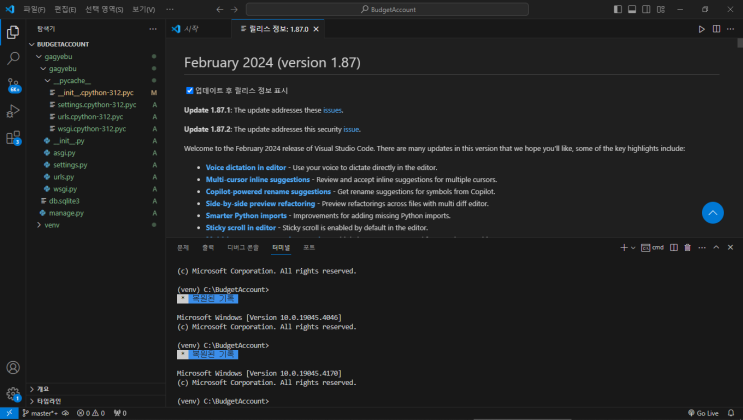The image size is (743, 420).
Task: Uncheck show release notes after update checkbox
Action: pyautogui.click(x=190, y=91)
